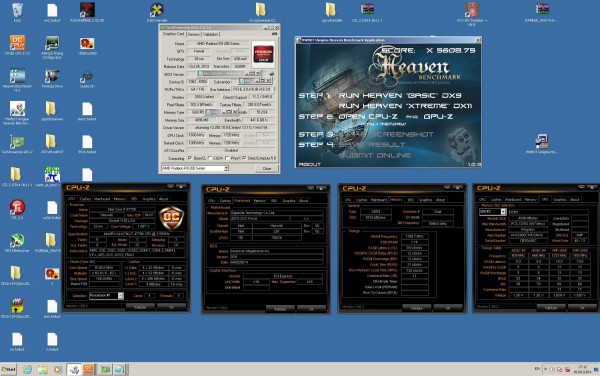Open About tab in the leftmost CPU-Z window
The height and width of the screenshot is (376, 600).
coord(163,199)
